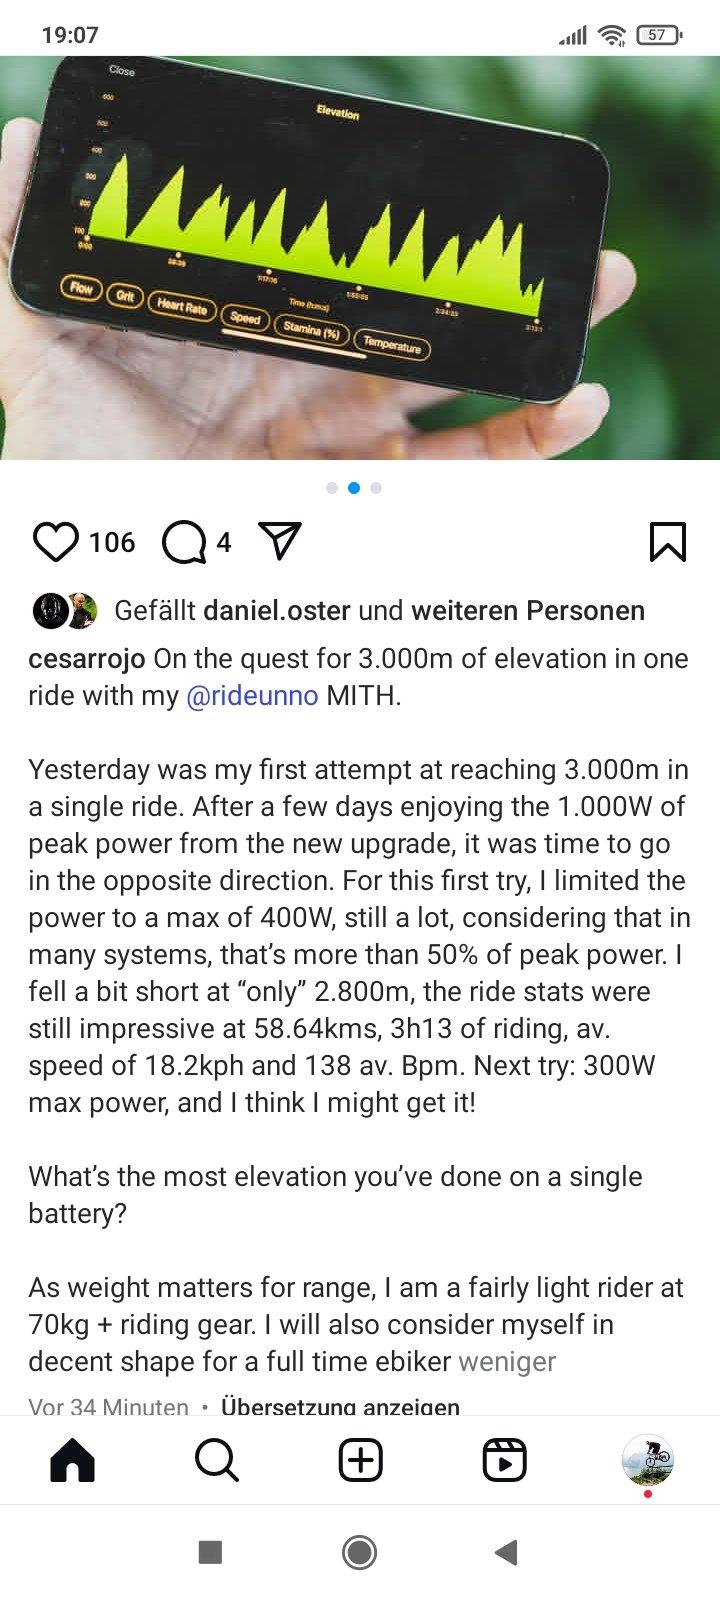The image size is (720, 1600).
Task: Tap "Übersetzung anzeigen" to translate the caption
Action: point(340,1406)
